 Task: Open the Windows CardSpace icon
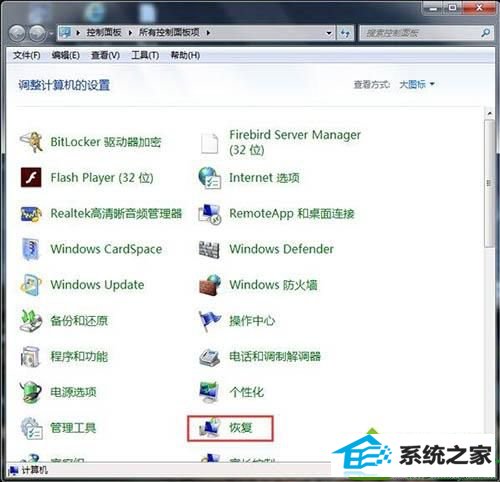pos(31,249)
